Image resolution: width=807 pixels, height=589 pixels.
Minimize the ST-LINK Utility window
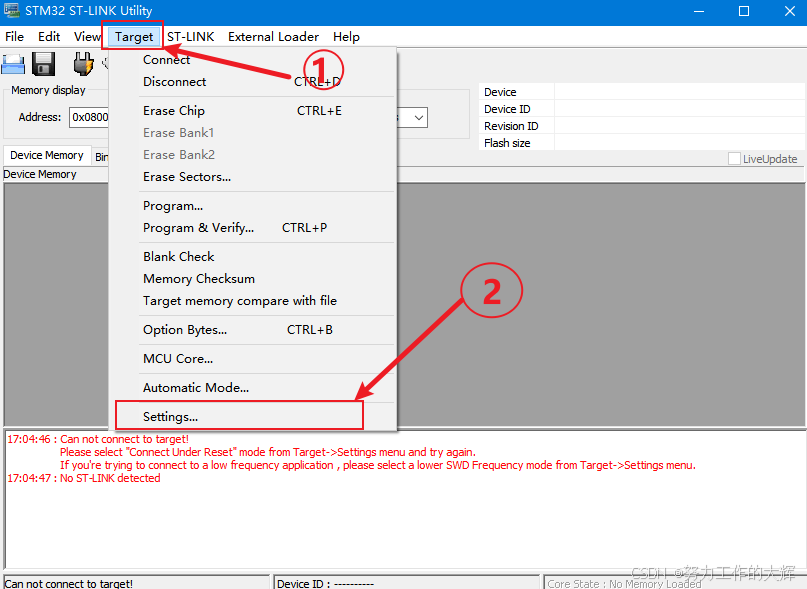tap(699, 11)
